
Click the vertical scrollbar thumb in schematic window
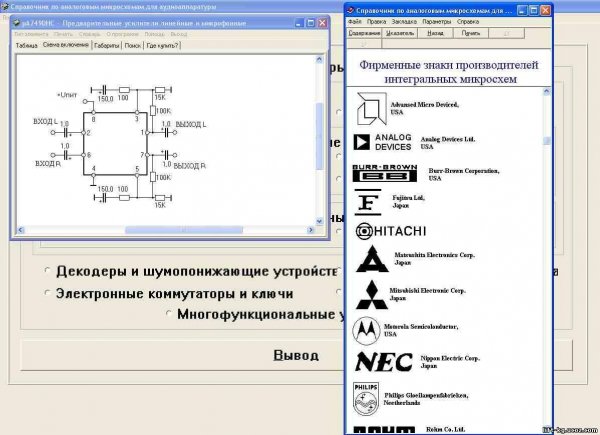tap(319, 136)
